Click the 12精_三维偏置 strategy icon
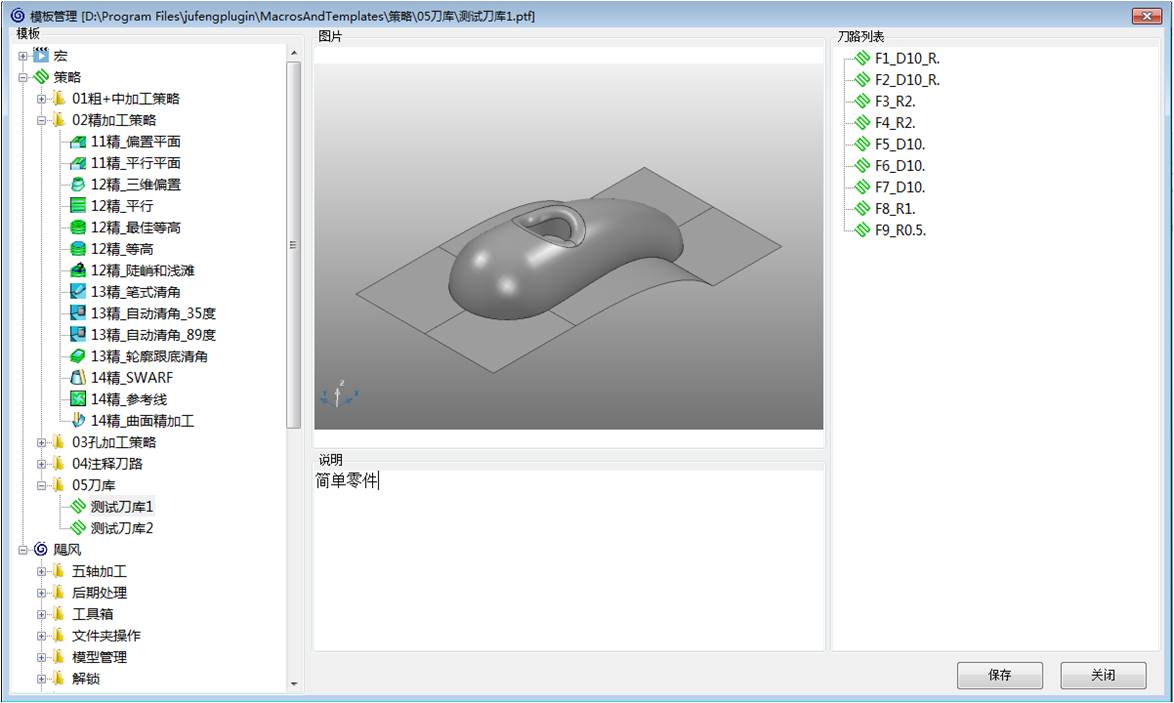Viewport: 1174px width, 703px height. (x=78, y=184)
